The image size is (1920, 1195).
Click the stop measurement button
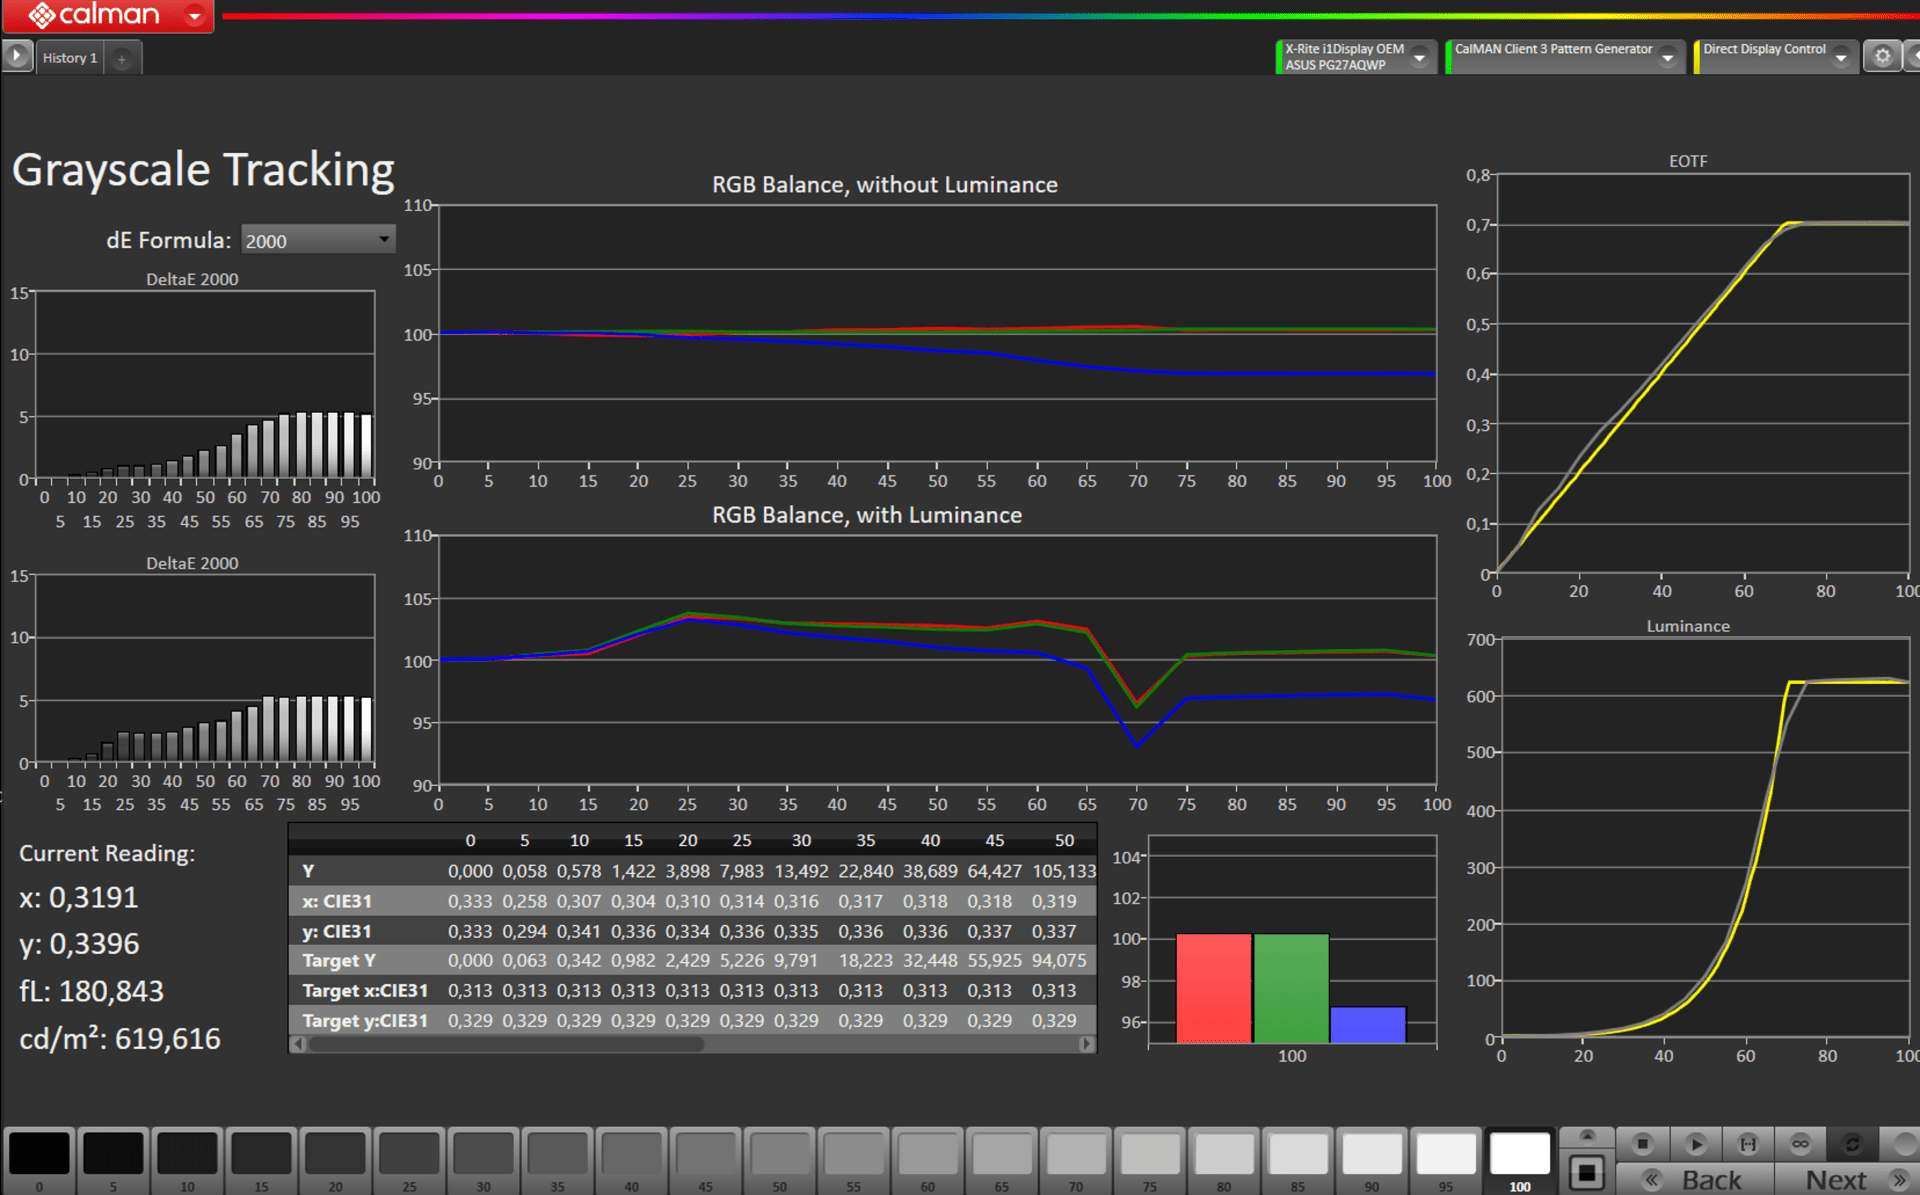click(1642, 1143)
